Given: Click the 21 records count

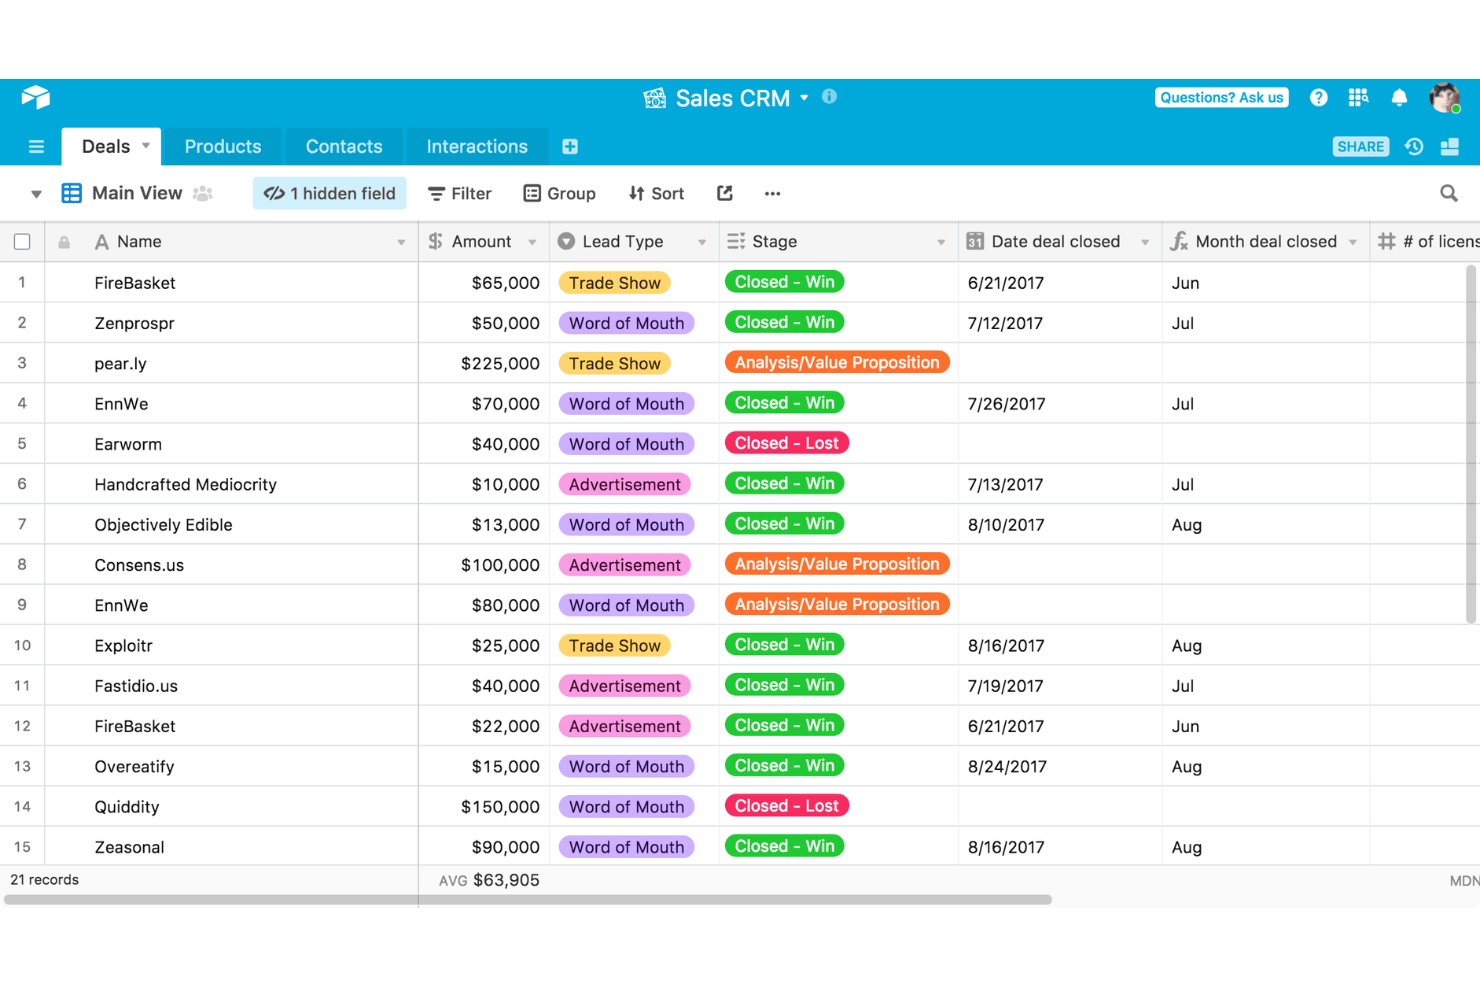Looking at the screenshot, I should (44, 880).
